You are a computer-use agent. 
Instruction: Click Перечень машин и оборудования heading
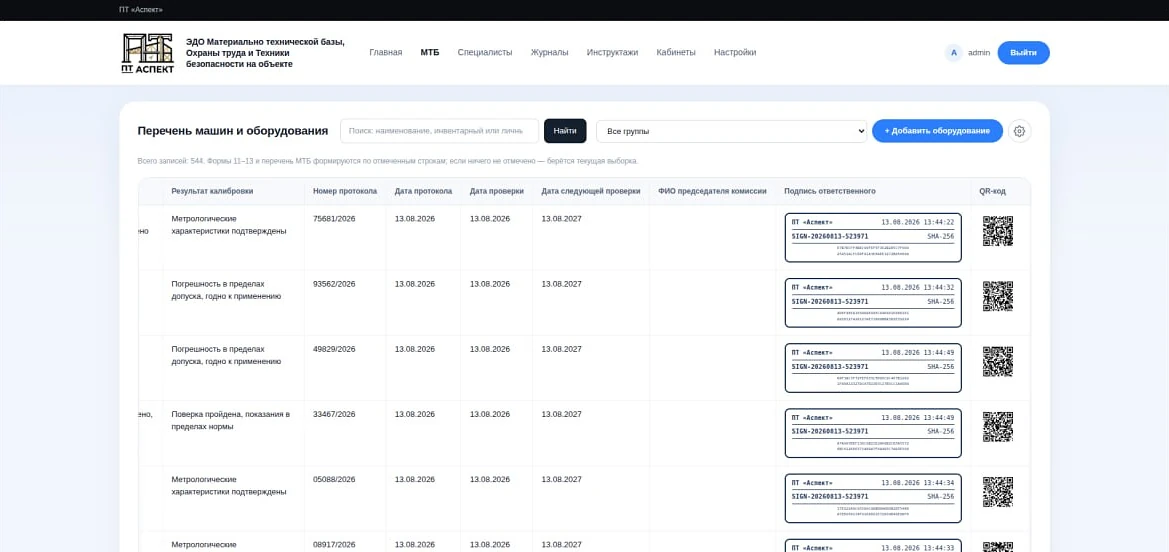click(233, 131)
